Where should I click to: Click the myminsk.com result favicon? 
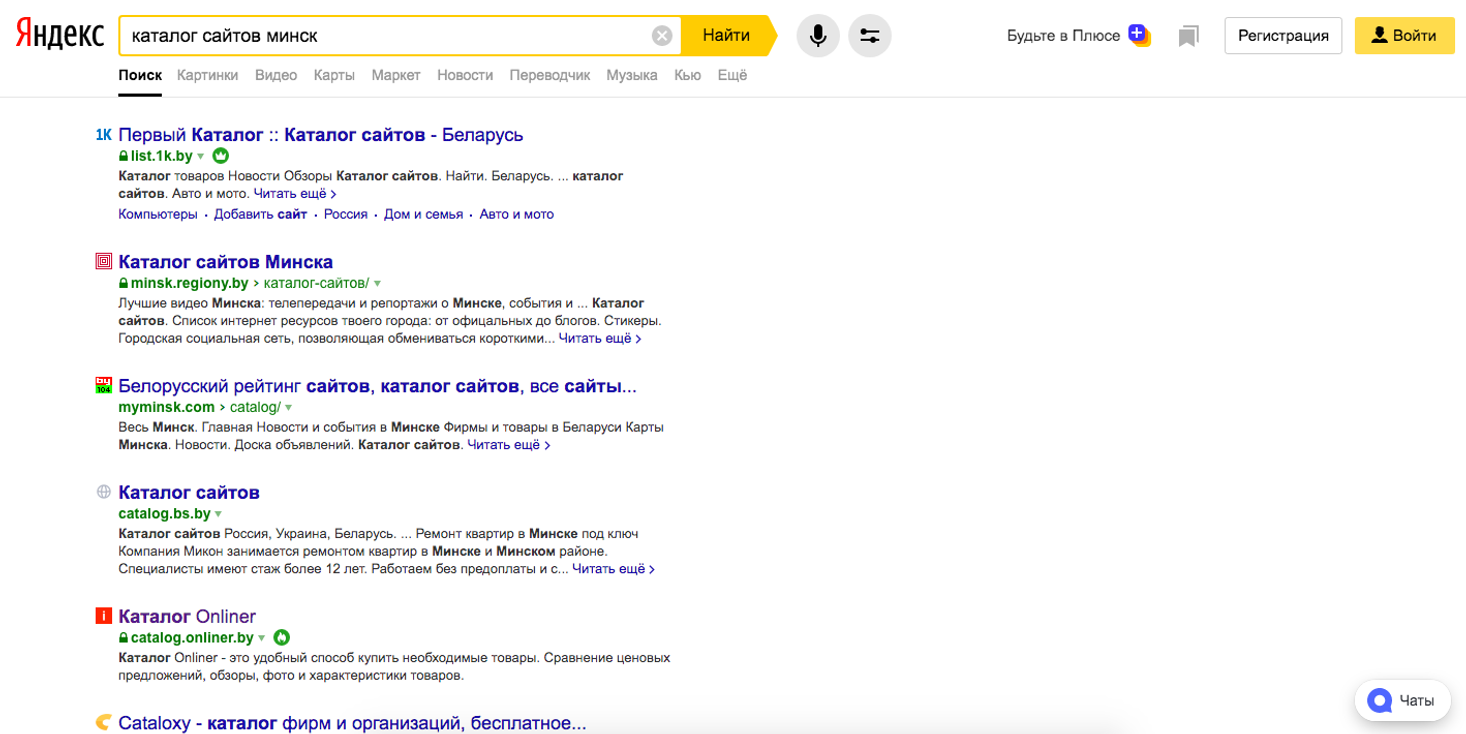click(103, 385)
